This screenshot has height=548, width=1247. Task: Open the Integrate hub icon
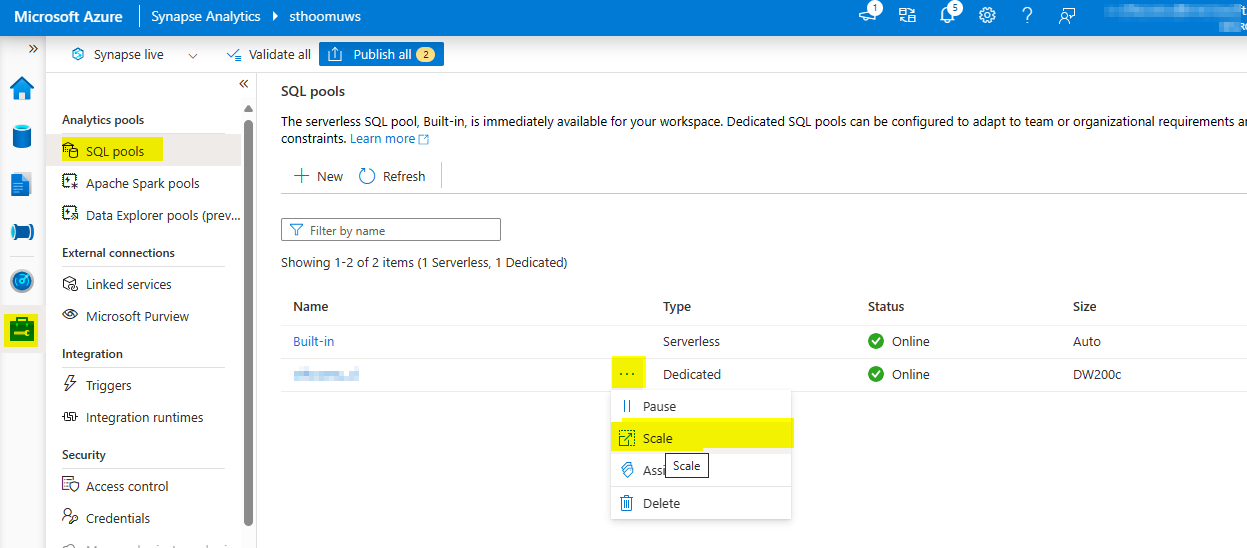coord(22,232)
